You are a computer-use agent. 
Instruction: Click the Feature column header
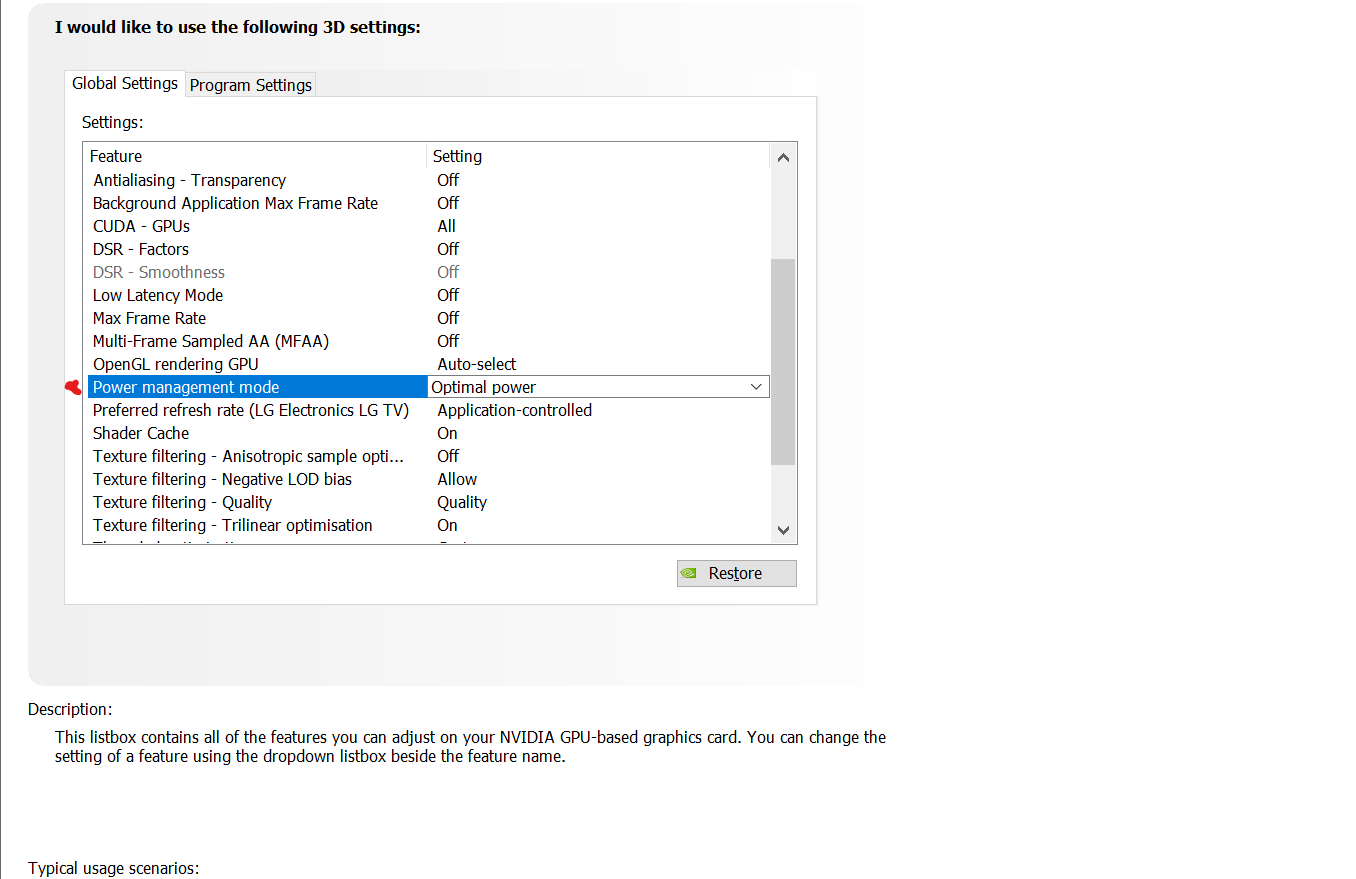[x=116, y=156]
